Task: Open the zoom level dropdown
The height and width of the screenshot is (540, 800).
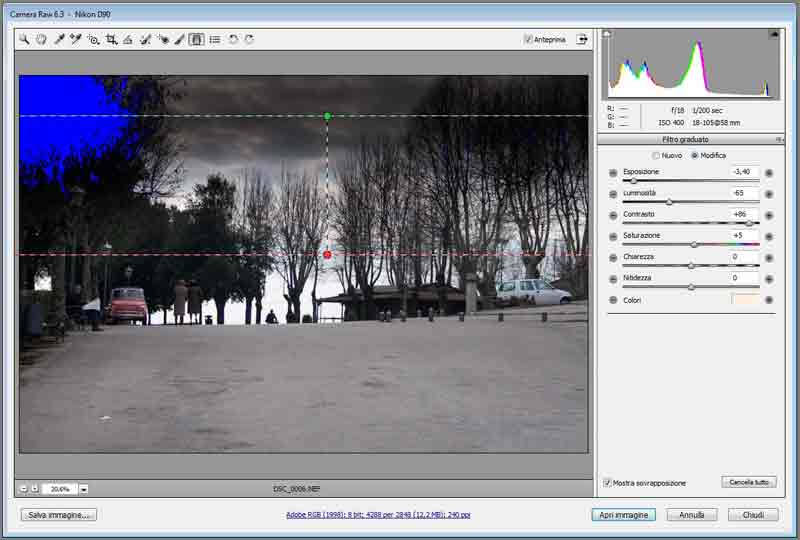Action: pos(84,489)
